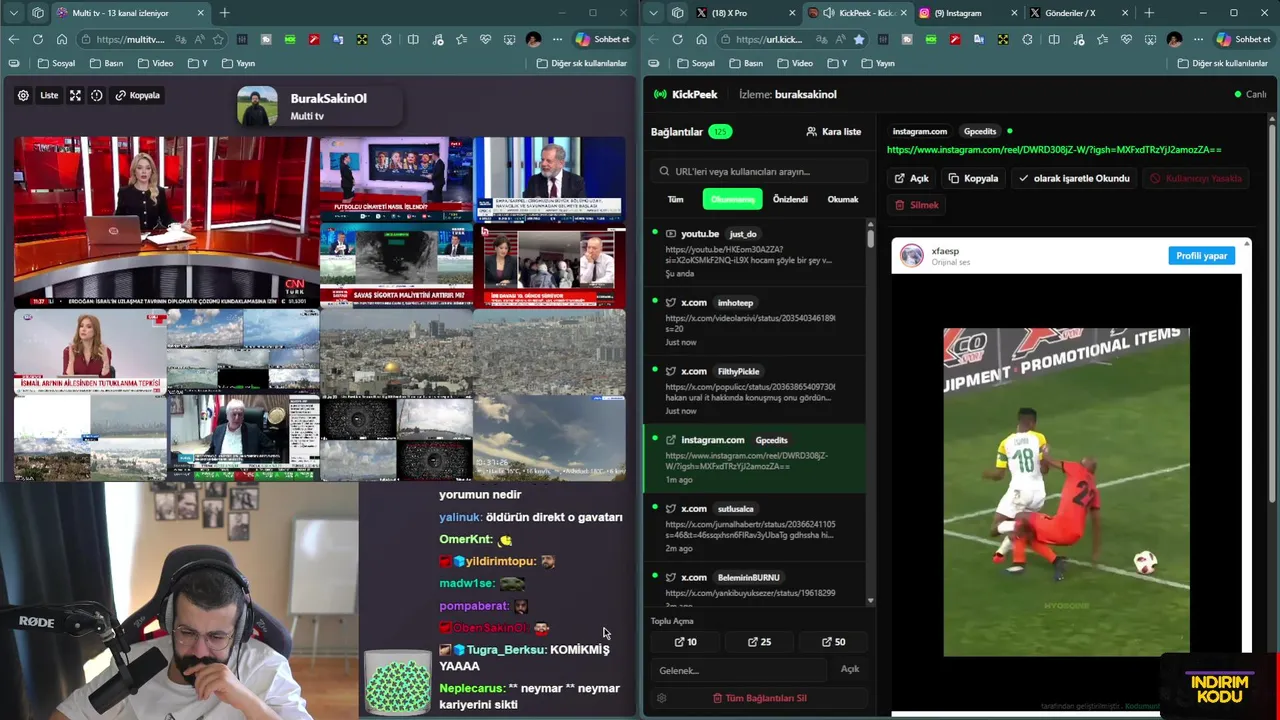Open split screen icon in KickPeek window

[1054, 40]
